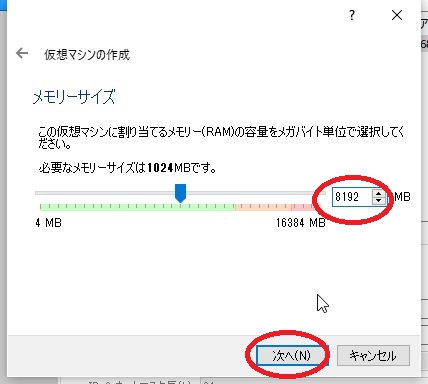
Task: Decrease memory with the spinner down arrow
Action: pos(378,200)
